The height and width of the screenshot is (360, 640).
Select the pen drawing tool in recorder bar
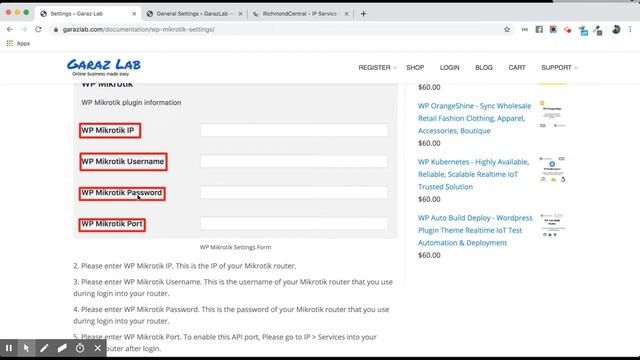44,348
